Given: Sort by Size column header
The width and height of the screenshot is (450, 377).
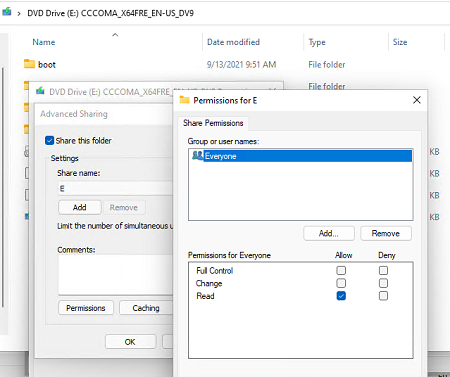Looking at the screenshot, I should (x=400, y=42).
